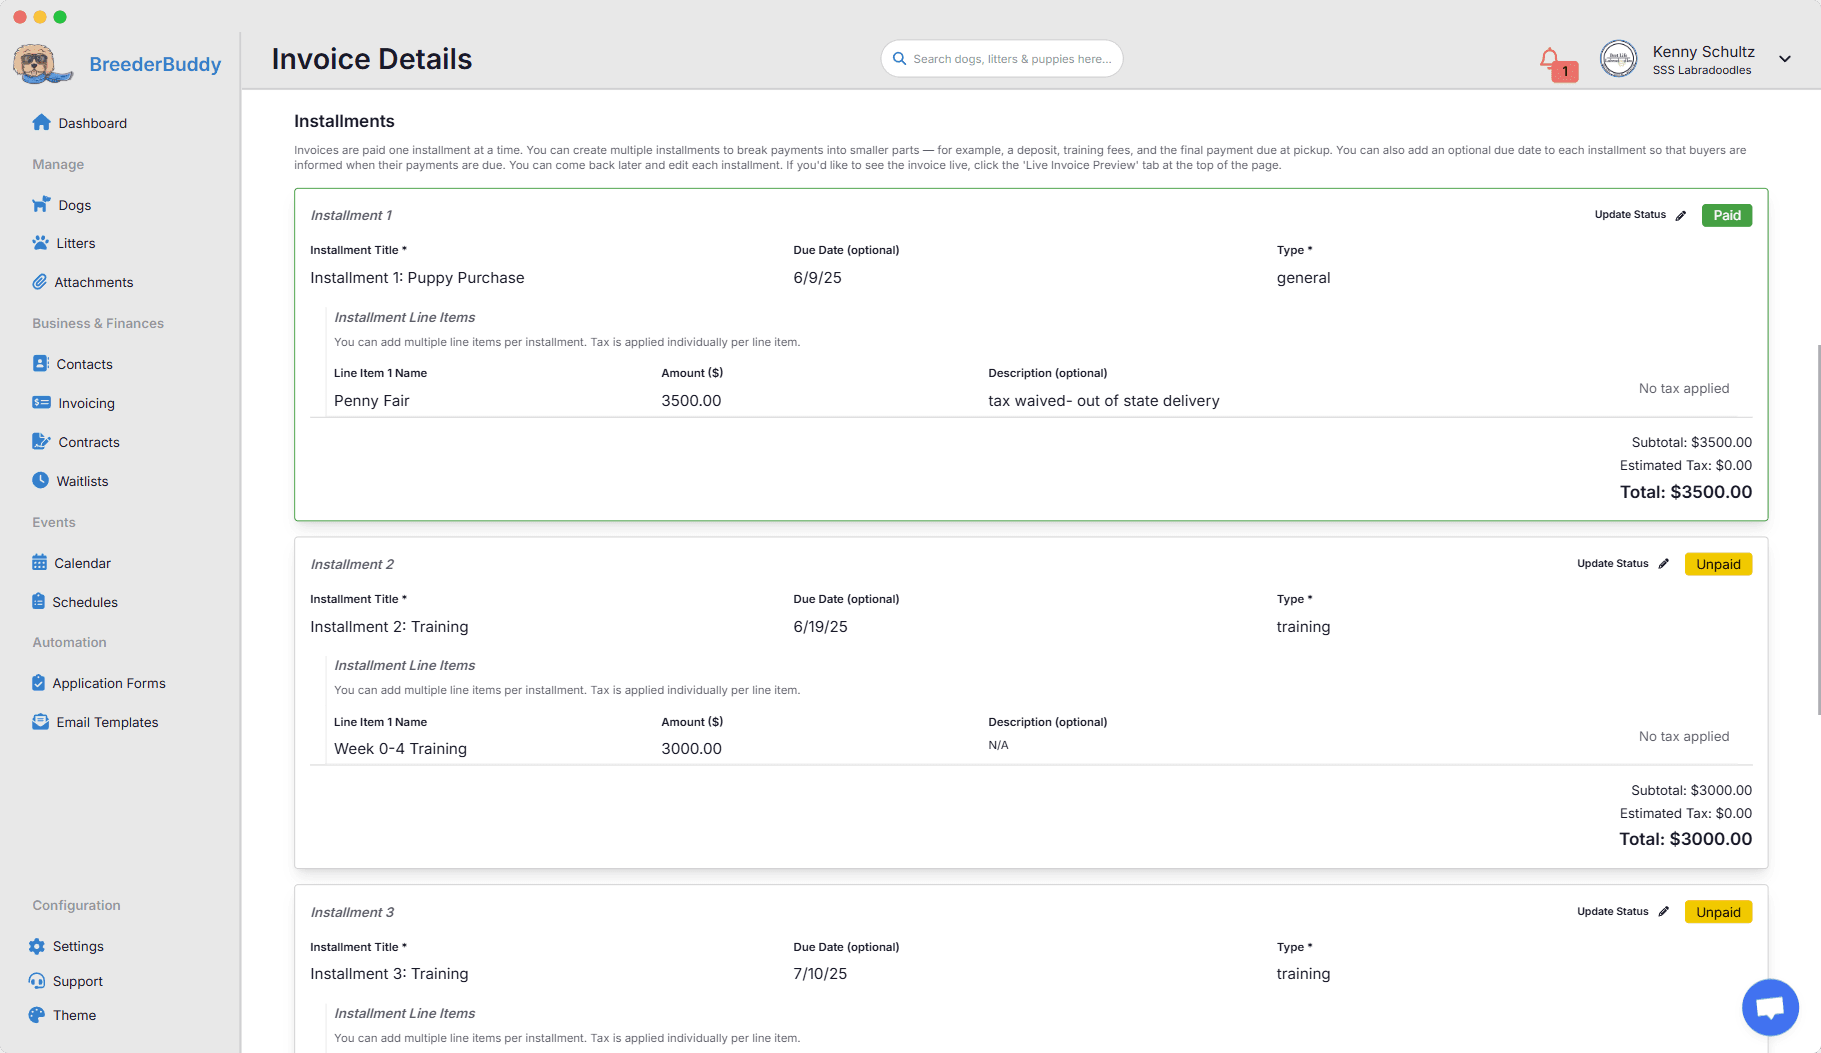Click the Support headset icon
This screenshot has width=1821, height=1053.
tap(37, 981)
